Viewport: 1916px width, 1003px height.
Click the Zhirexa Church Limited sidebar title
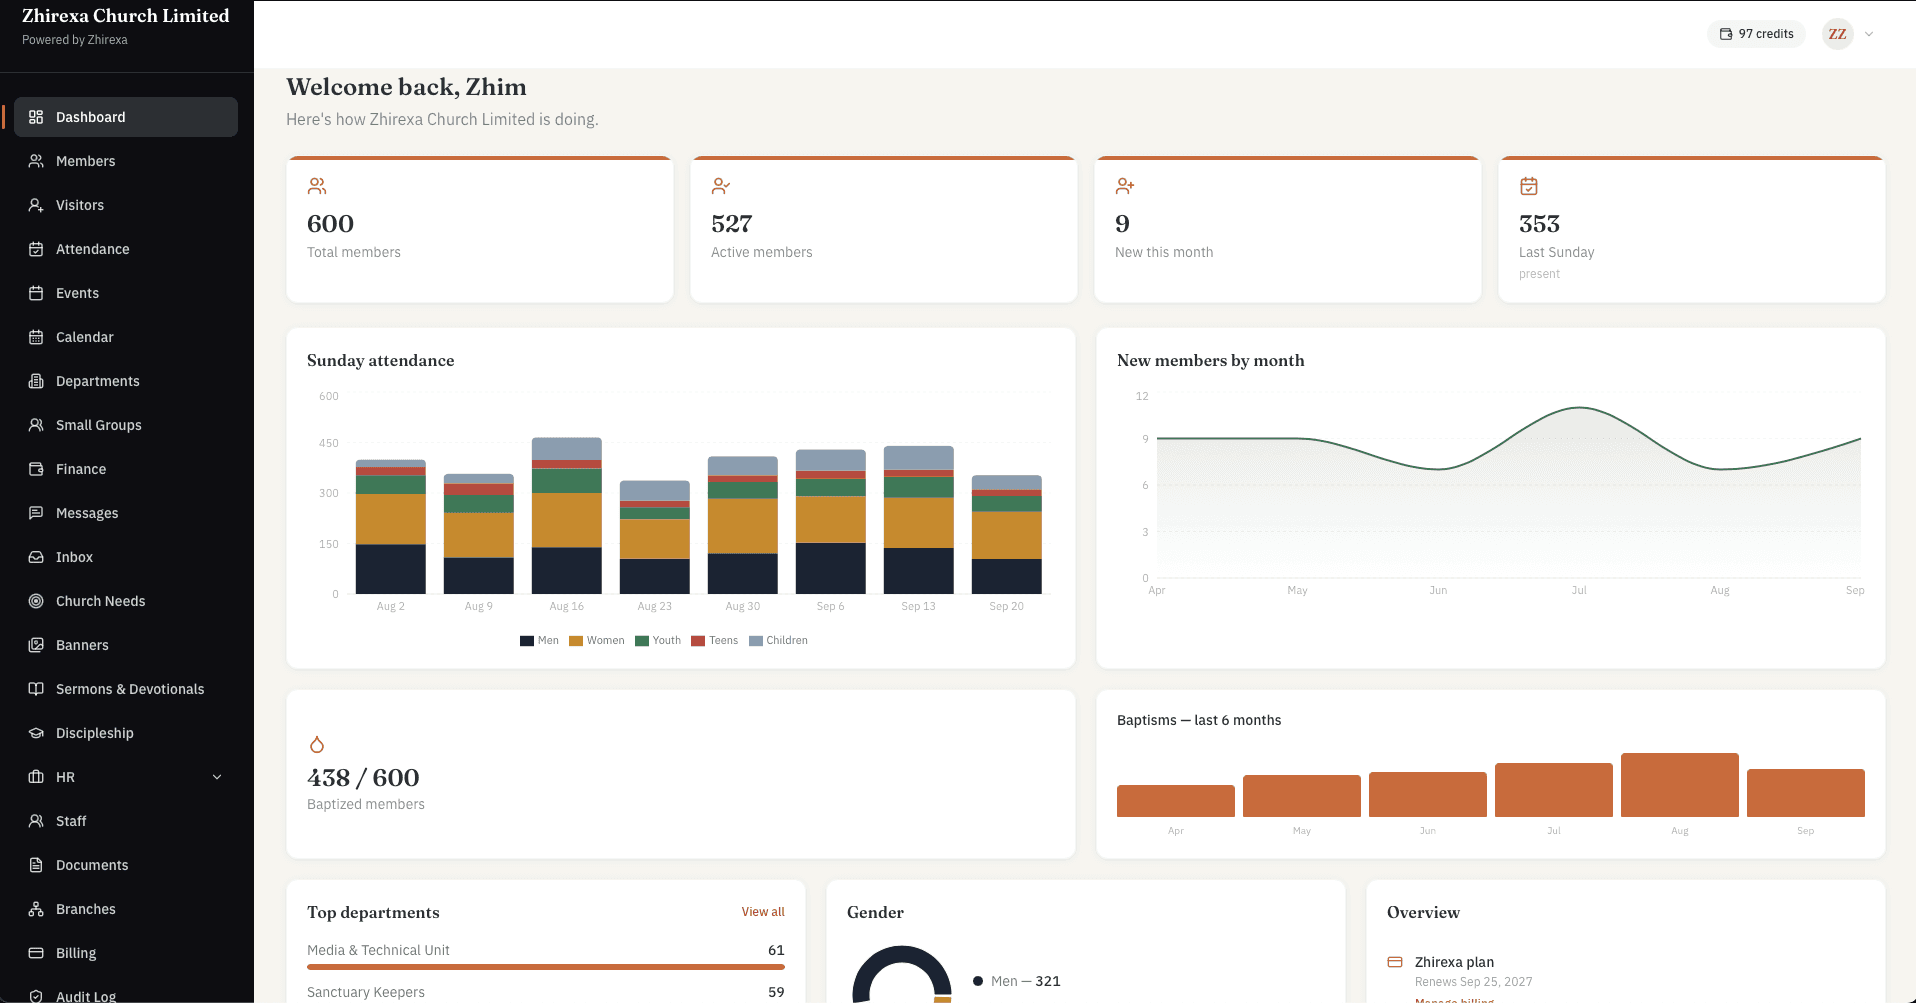pos(126,16)
